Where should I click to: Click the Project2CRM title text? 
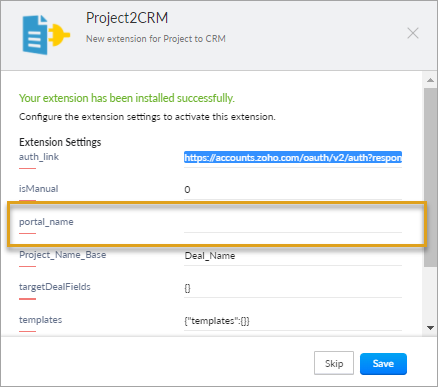(x=127, y=19)
